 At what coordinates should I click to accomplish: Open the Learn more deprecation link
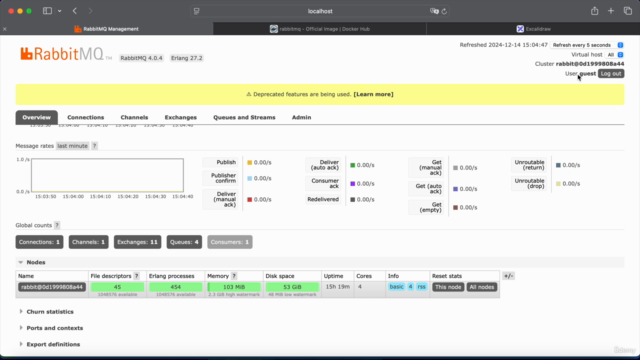pyautogui.click(x=373, y=94)
